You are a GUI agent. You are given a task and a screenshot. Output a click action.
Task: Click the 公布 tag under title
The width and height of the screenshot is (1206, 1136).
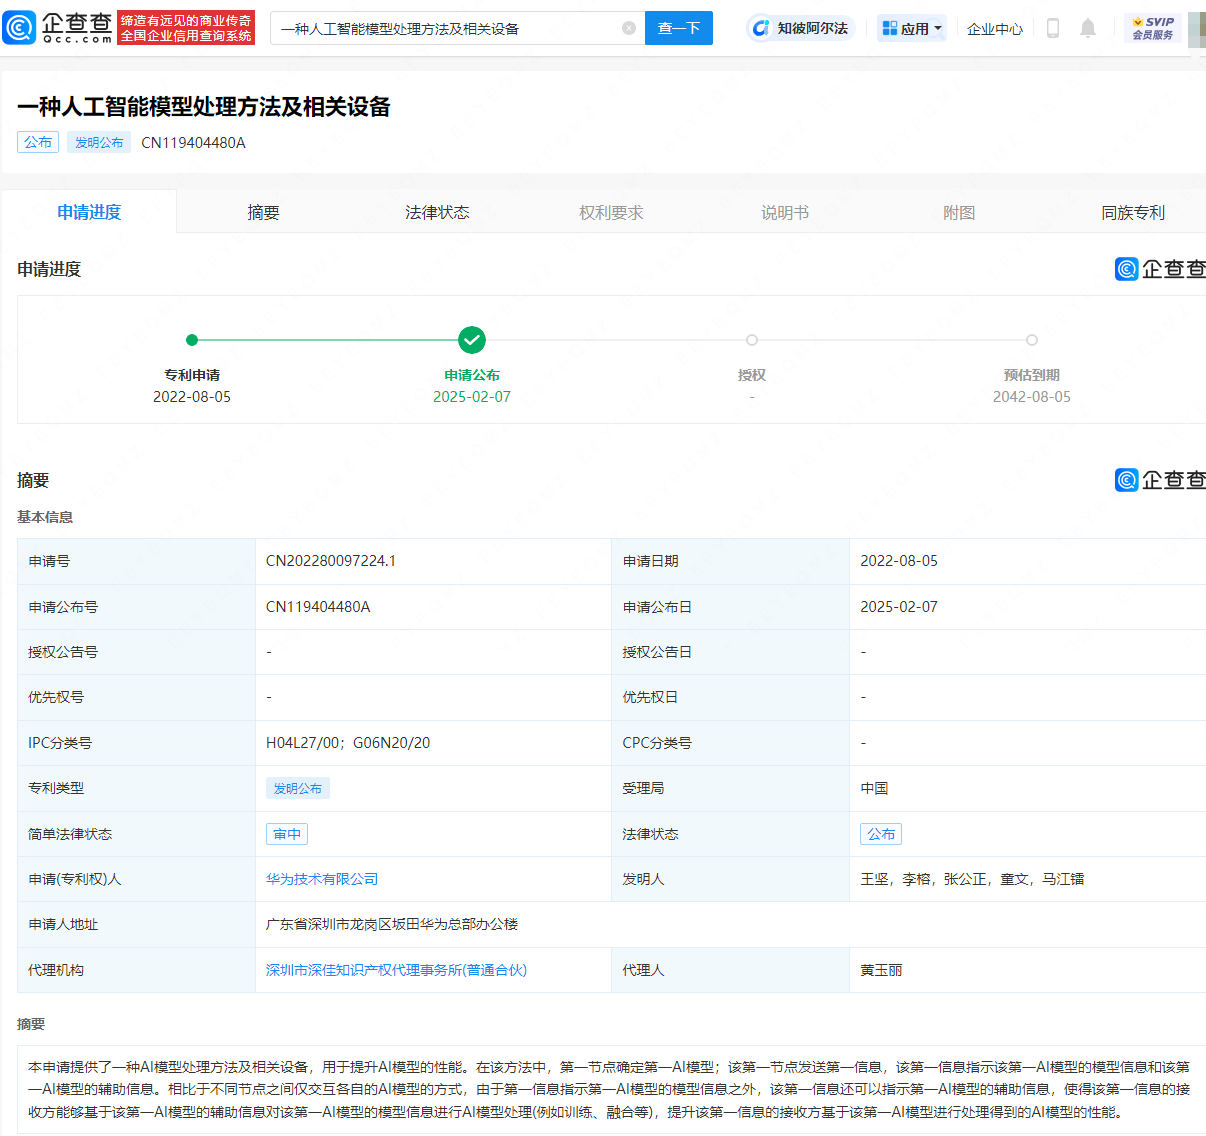[38, 142]
